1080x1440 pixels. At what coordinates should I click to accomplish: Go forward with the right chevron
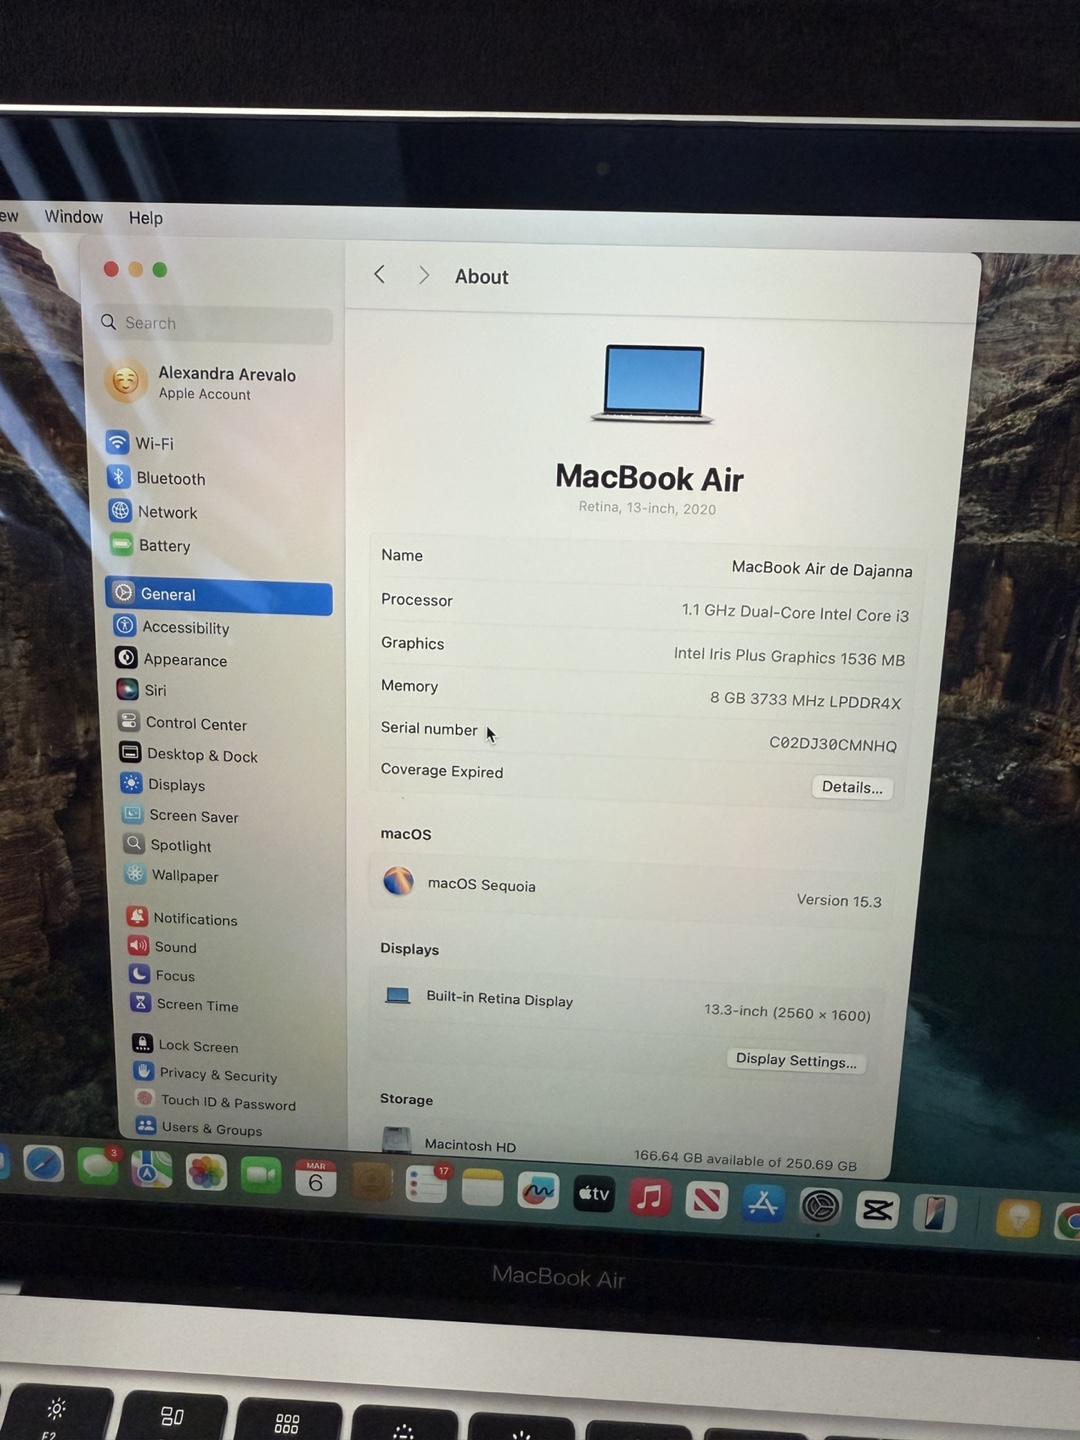coord(424,275)
